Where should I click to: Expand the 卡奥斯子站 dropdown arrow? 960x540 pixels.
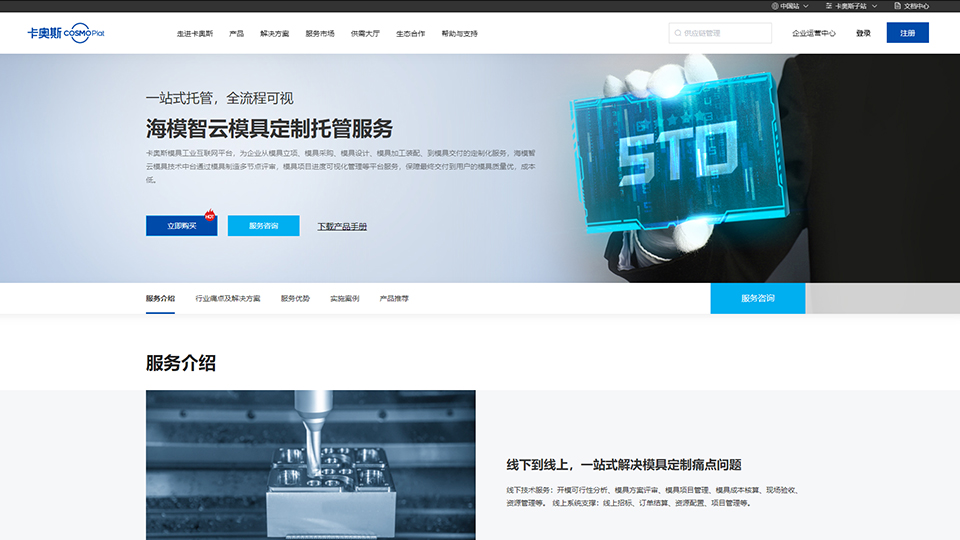point(874,6)
